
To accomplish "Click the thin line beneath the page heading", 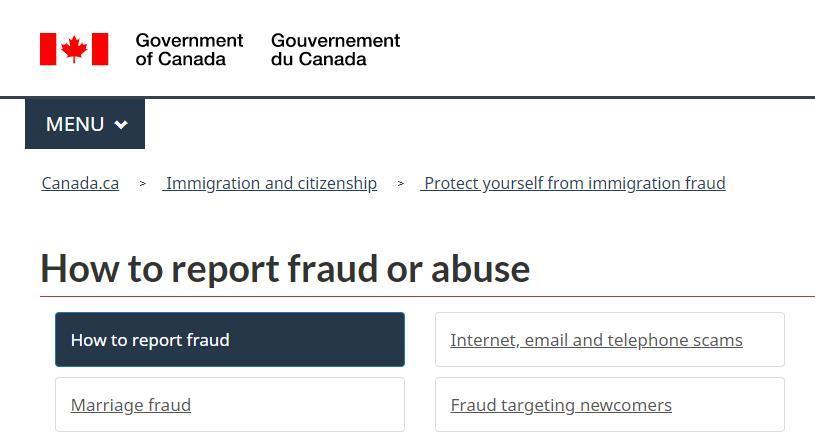I will (427, 297).
